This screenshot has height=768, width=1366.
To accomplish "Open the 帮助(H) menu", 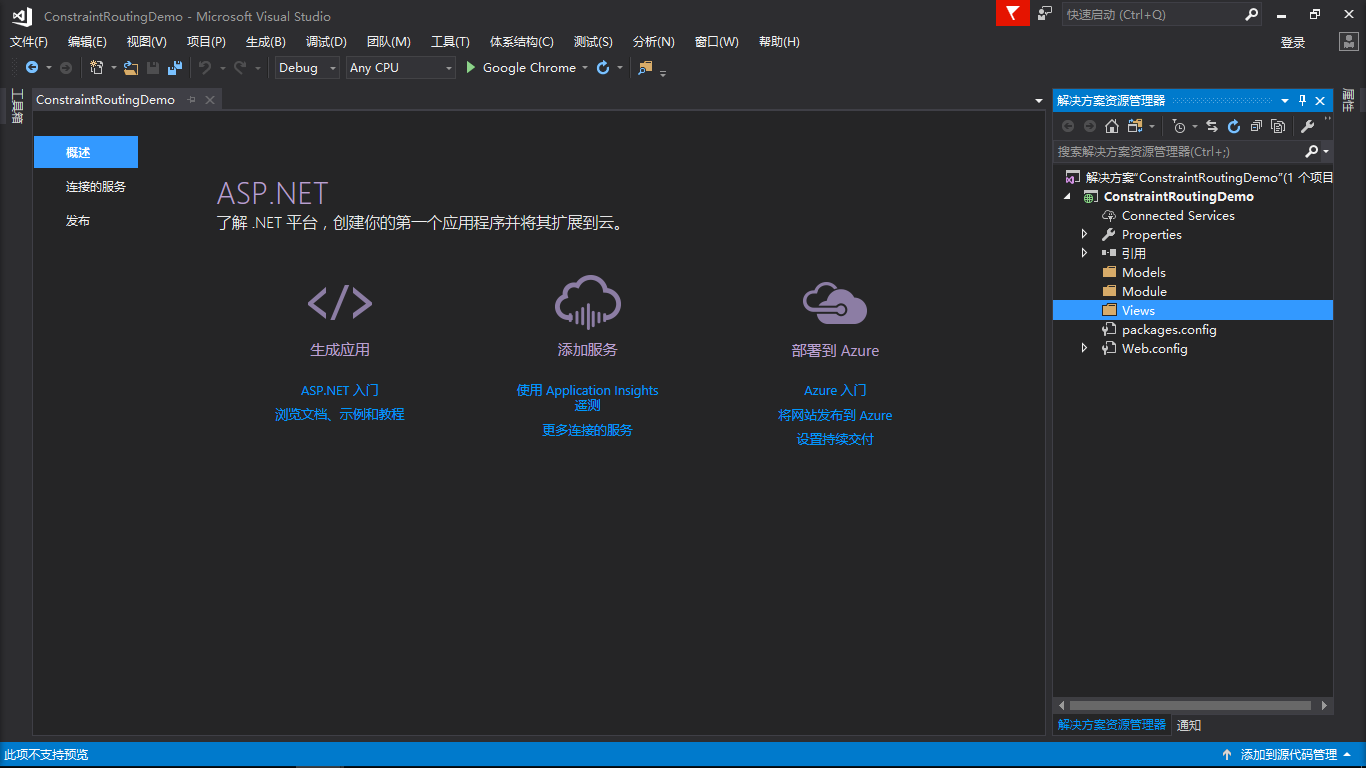I will 779,41.
